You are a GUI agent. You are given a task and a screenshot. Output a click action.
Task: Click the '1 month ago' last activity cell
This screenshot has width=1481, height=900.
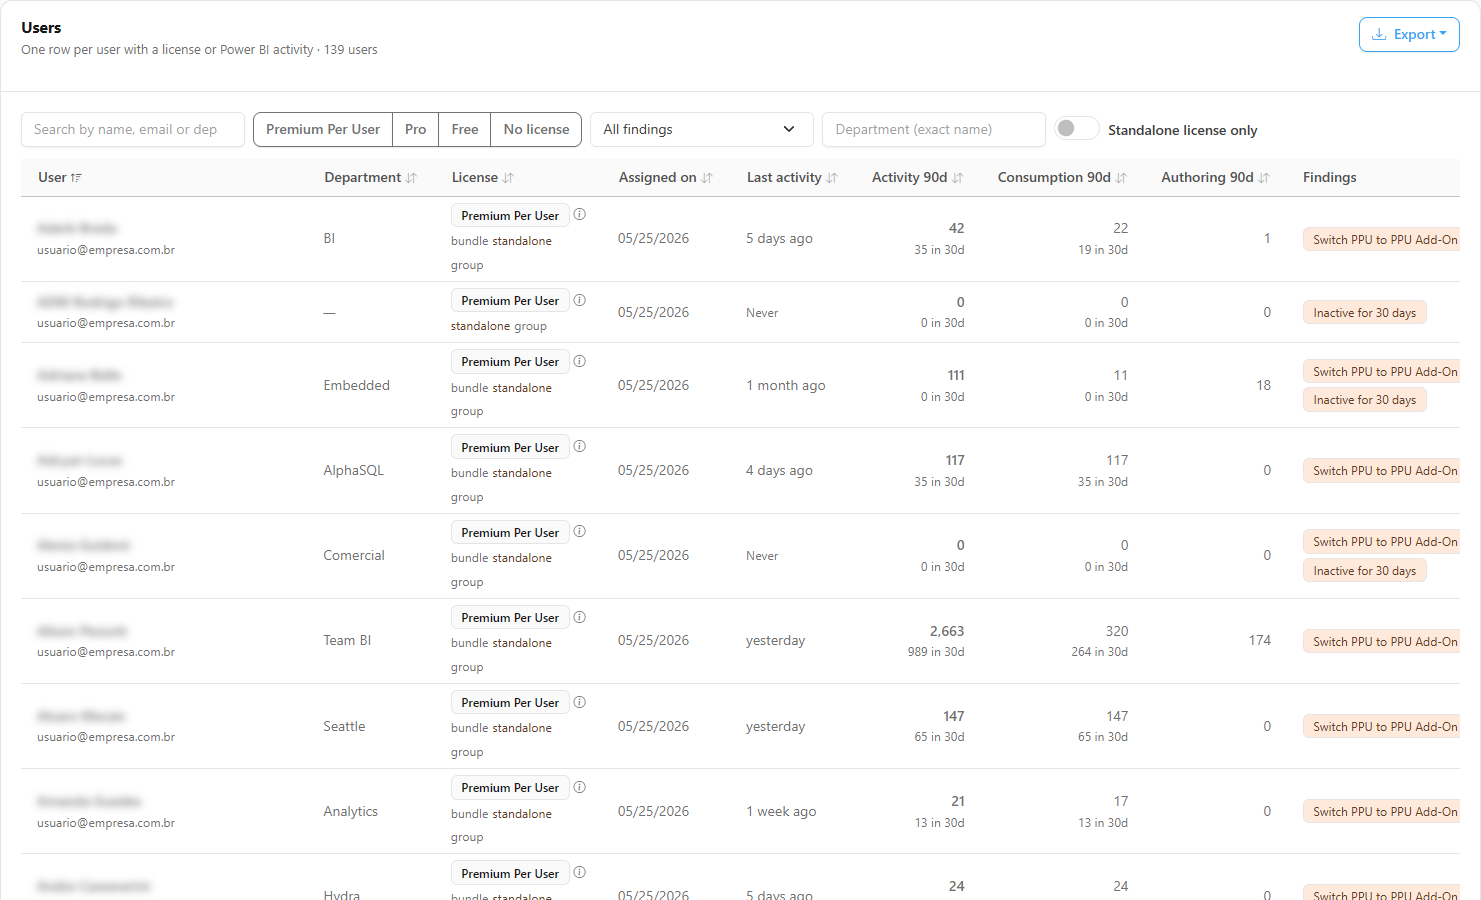click(x=785, y=385)
